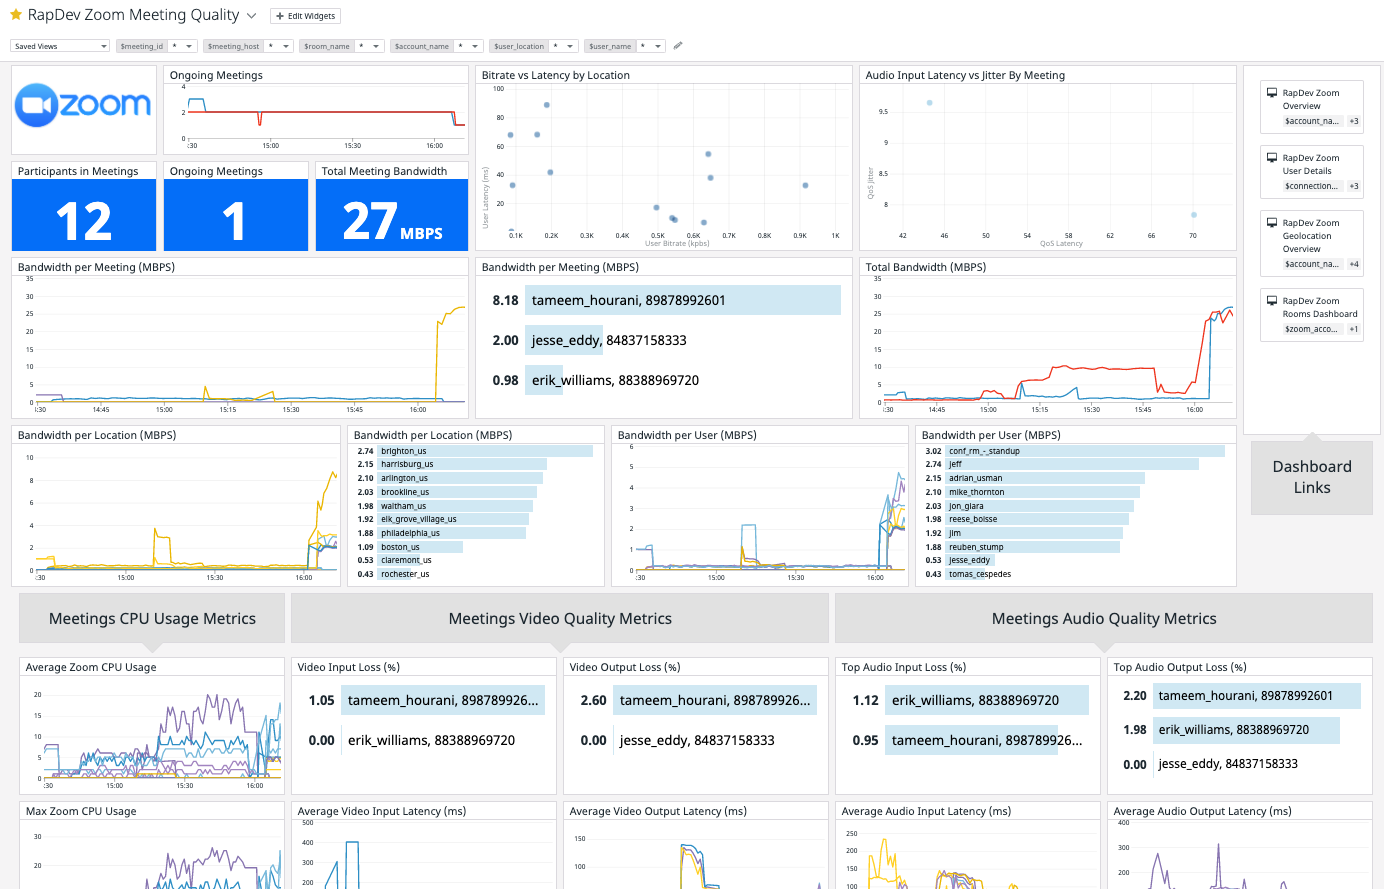
Task: Select brighton_us in Bandwidth per Location list
Action: pos(476,451)
